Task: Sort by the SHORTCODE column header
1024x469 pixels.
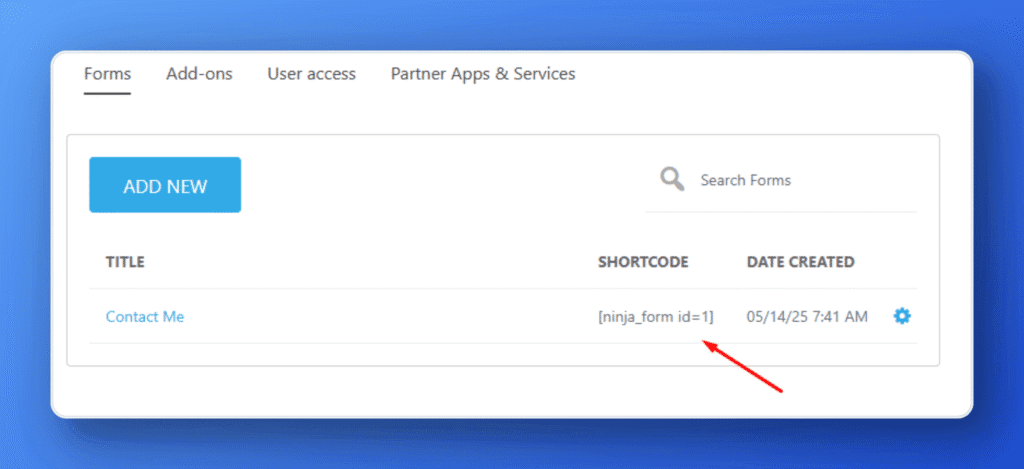Action: (643, 262)
